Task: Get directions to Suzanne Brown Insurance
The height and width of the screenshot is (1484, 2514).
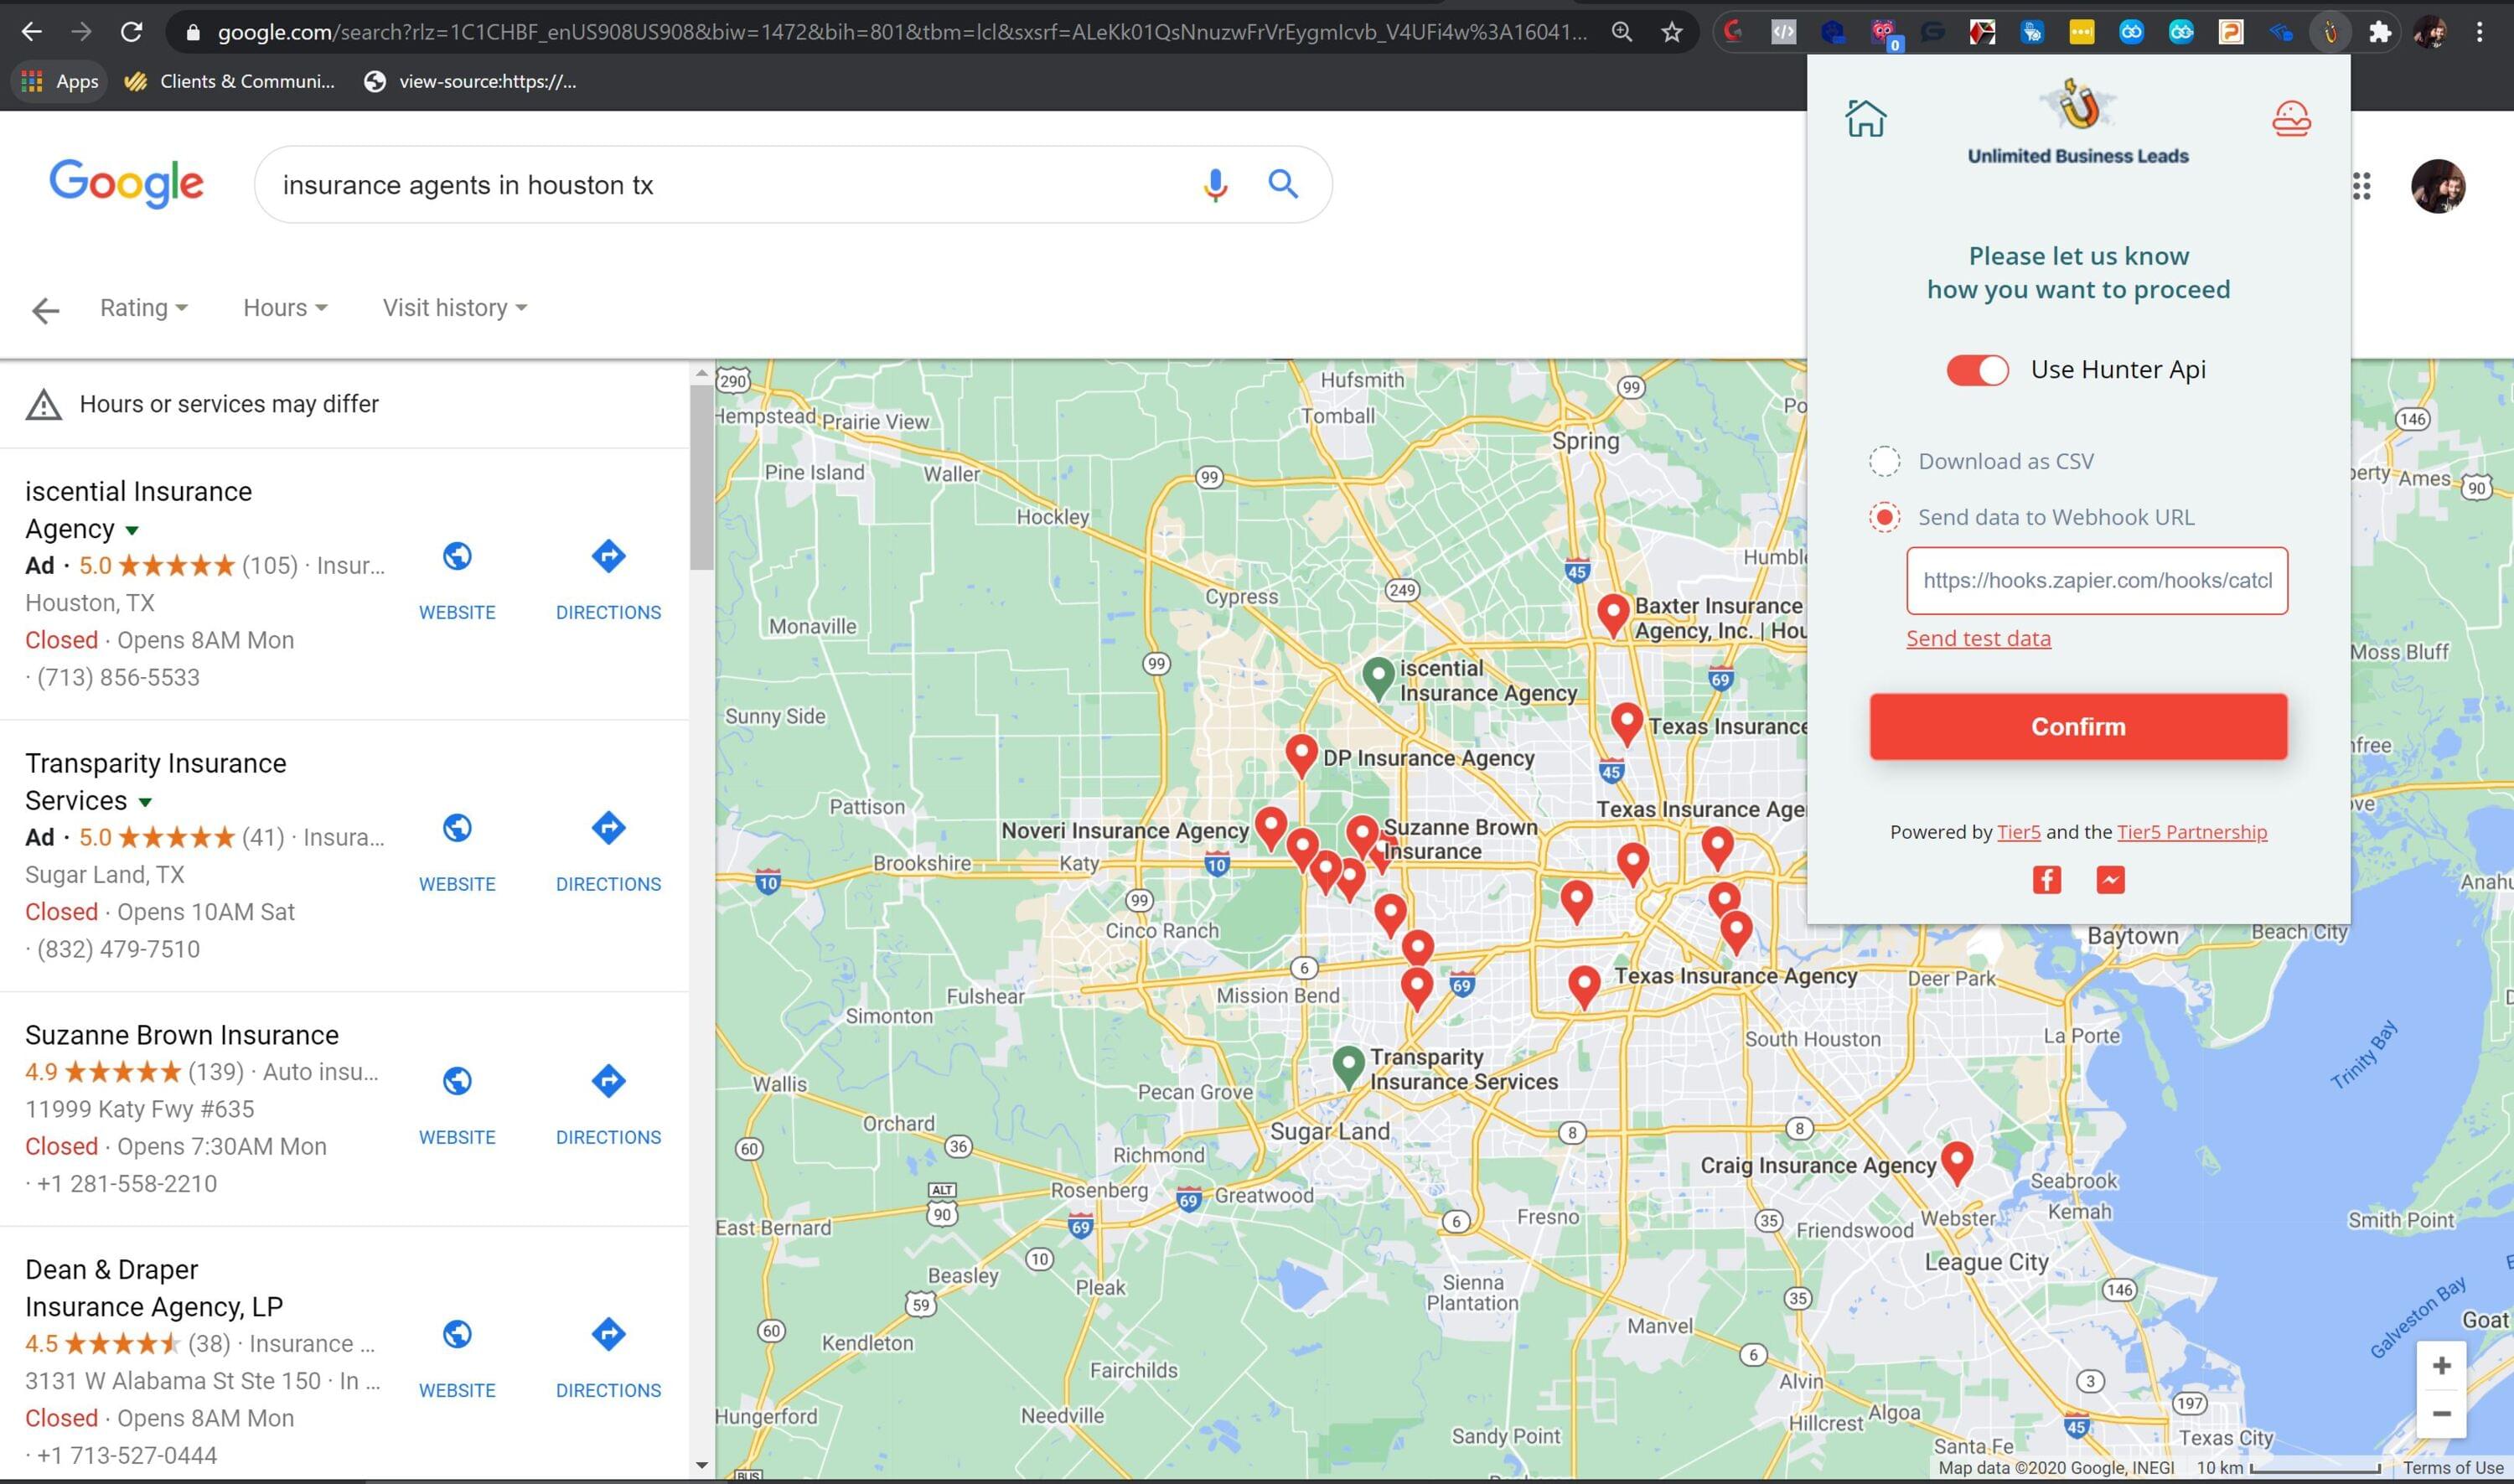Action: coord(608,1081)
